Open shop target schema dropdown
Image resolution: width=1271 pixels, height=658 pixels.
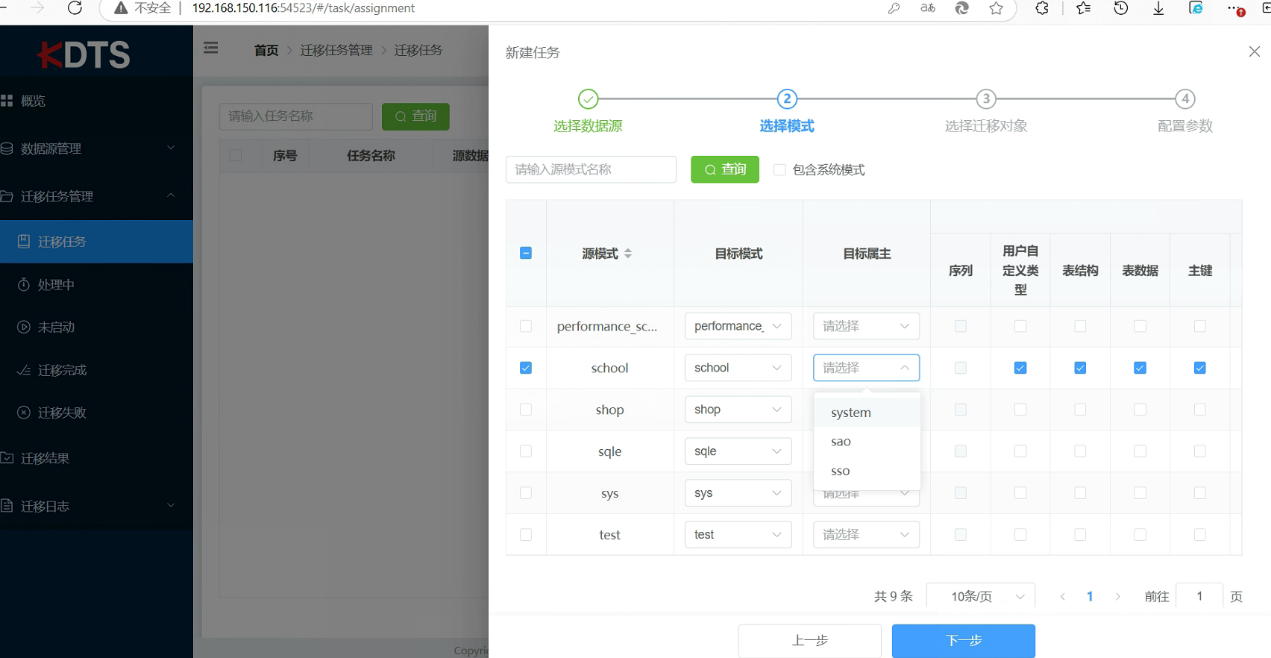click(738, 410)
